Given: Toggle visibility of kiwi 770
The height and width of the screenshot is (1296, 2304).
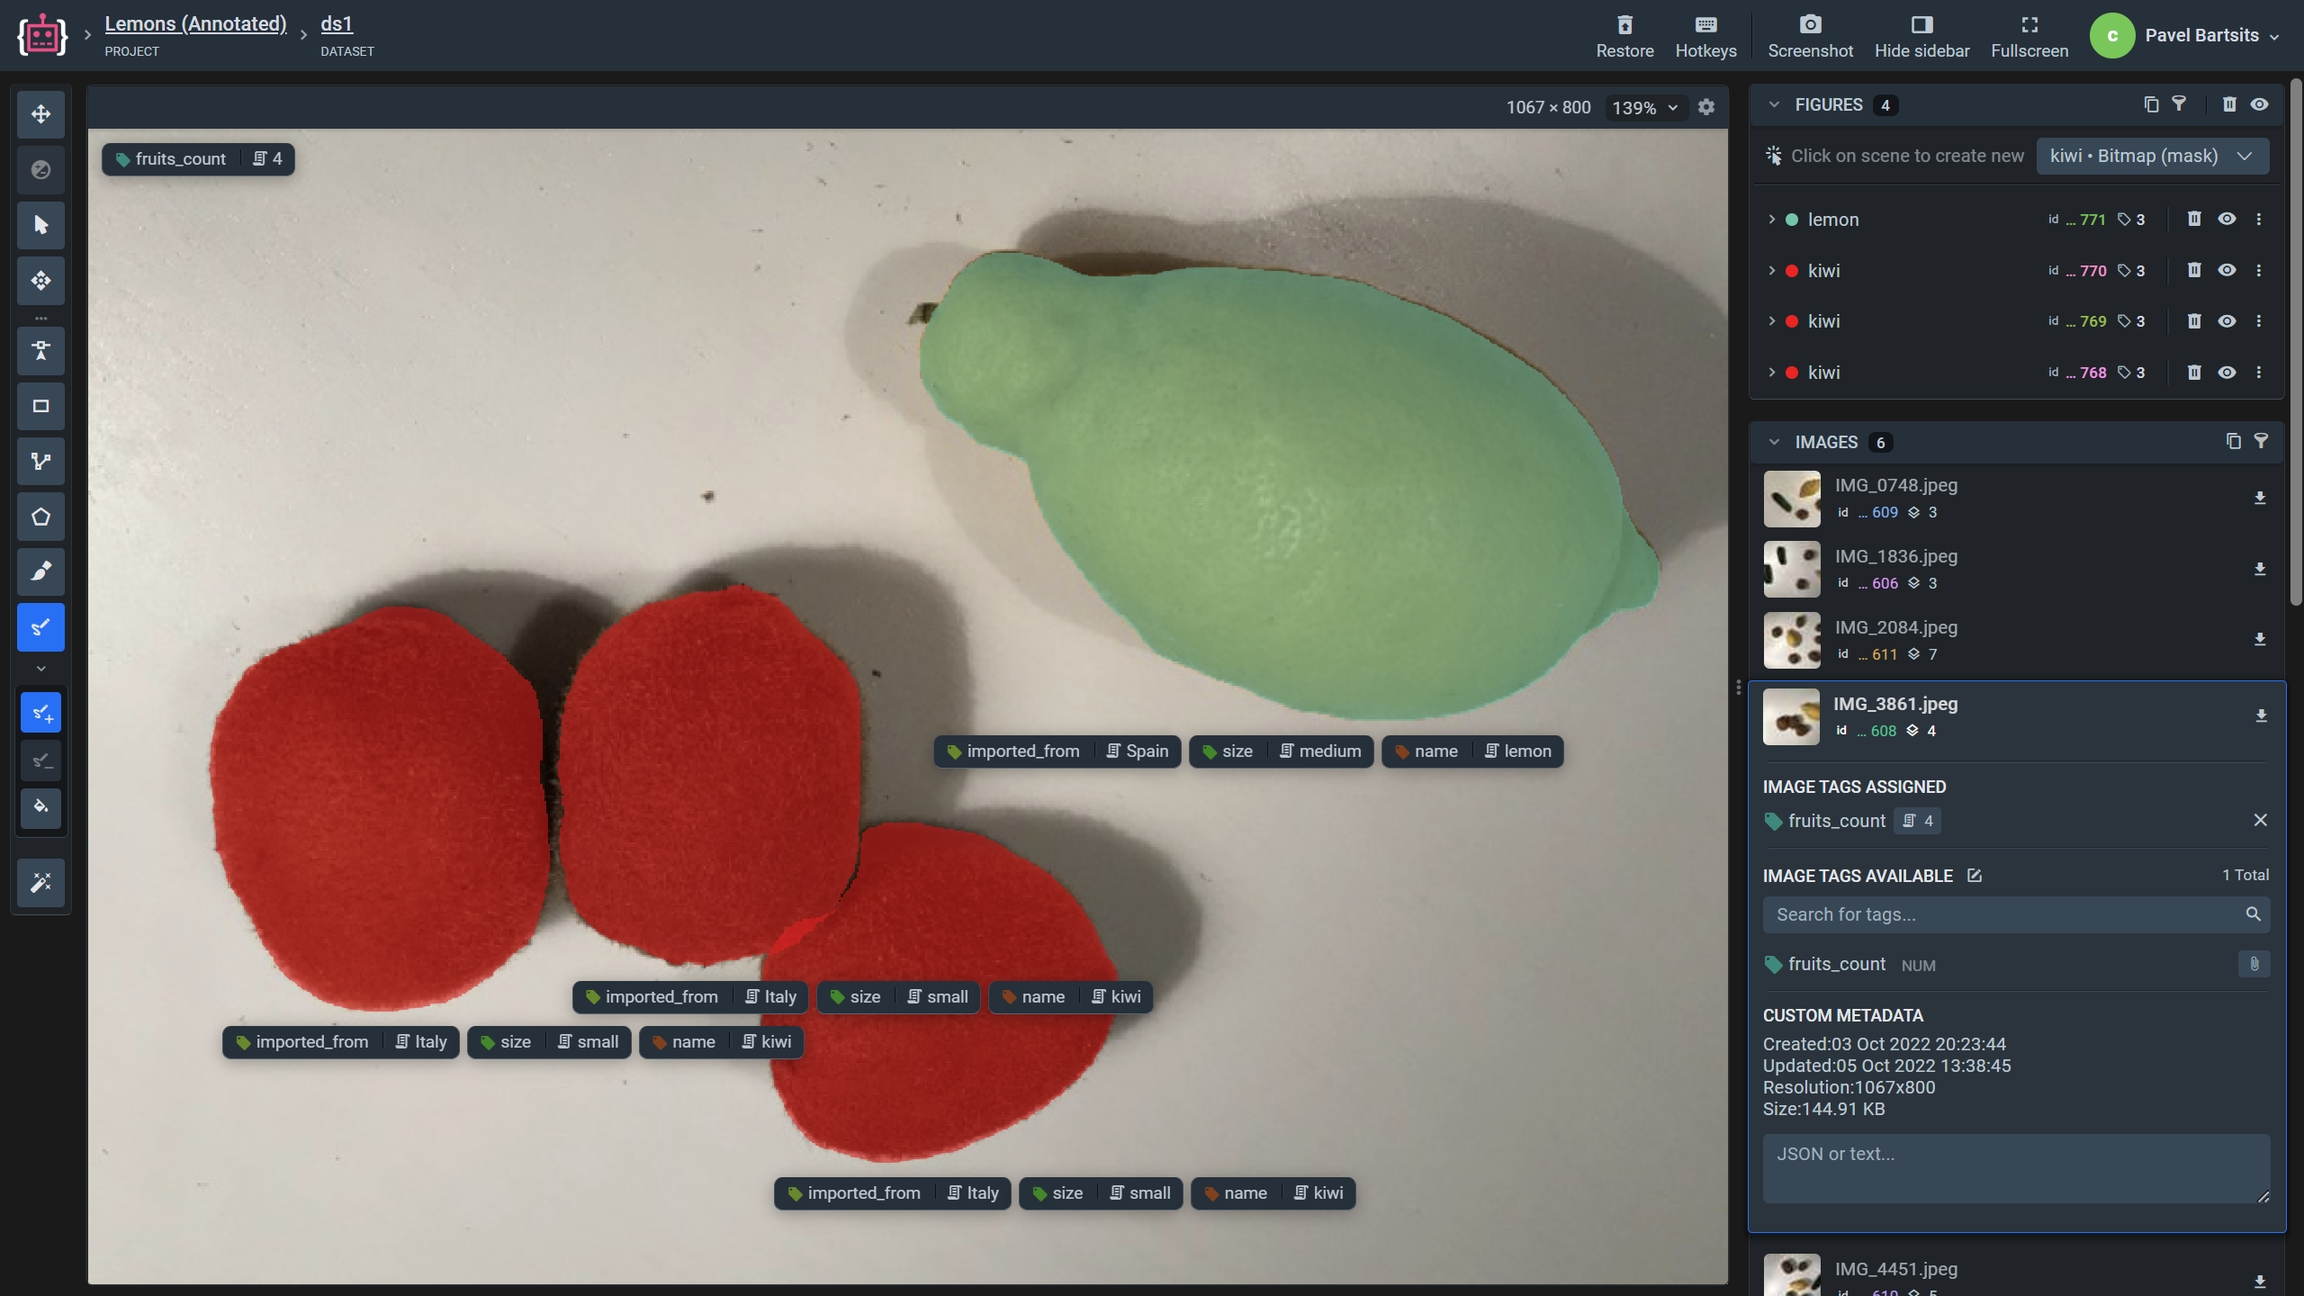Looking at the screenshot, I should point(2226,270).
